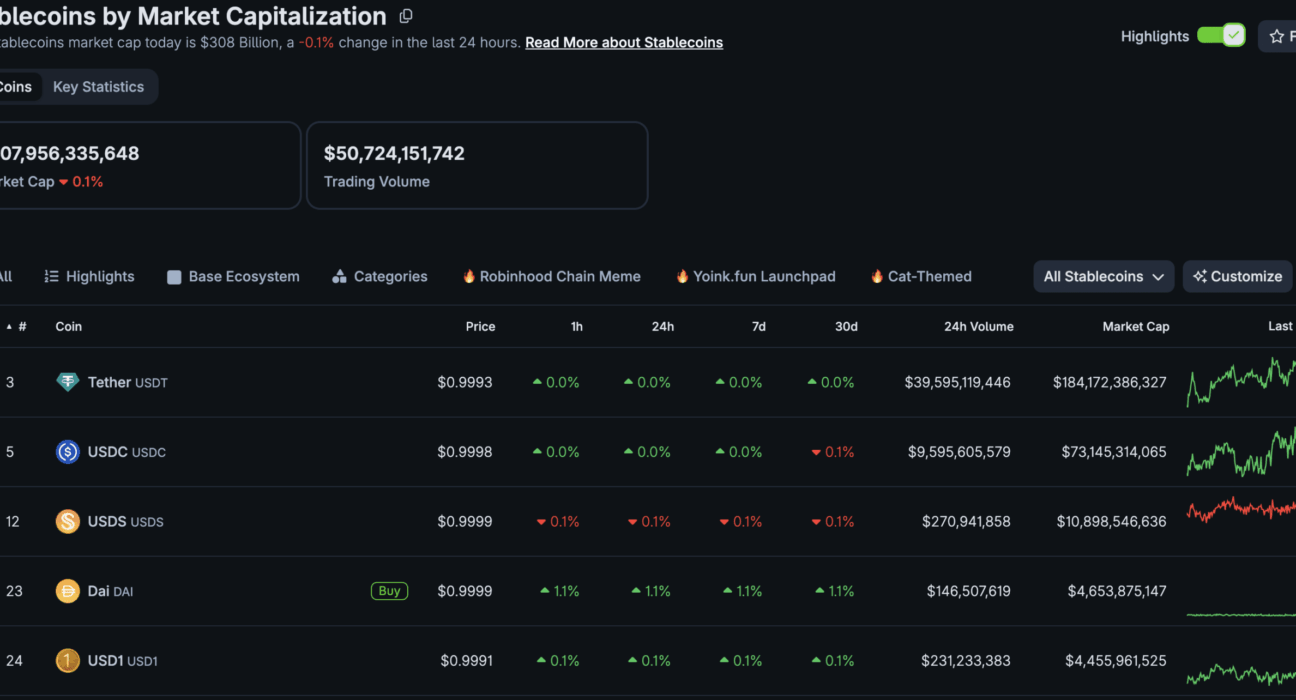Viewport: 1296px width, 700px height.
Task: View the Tether 7-day sparkline chart
Action: pyautogui.click(x=1241, y=382)
